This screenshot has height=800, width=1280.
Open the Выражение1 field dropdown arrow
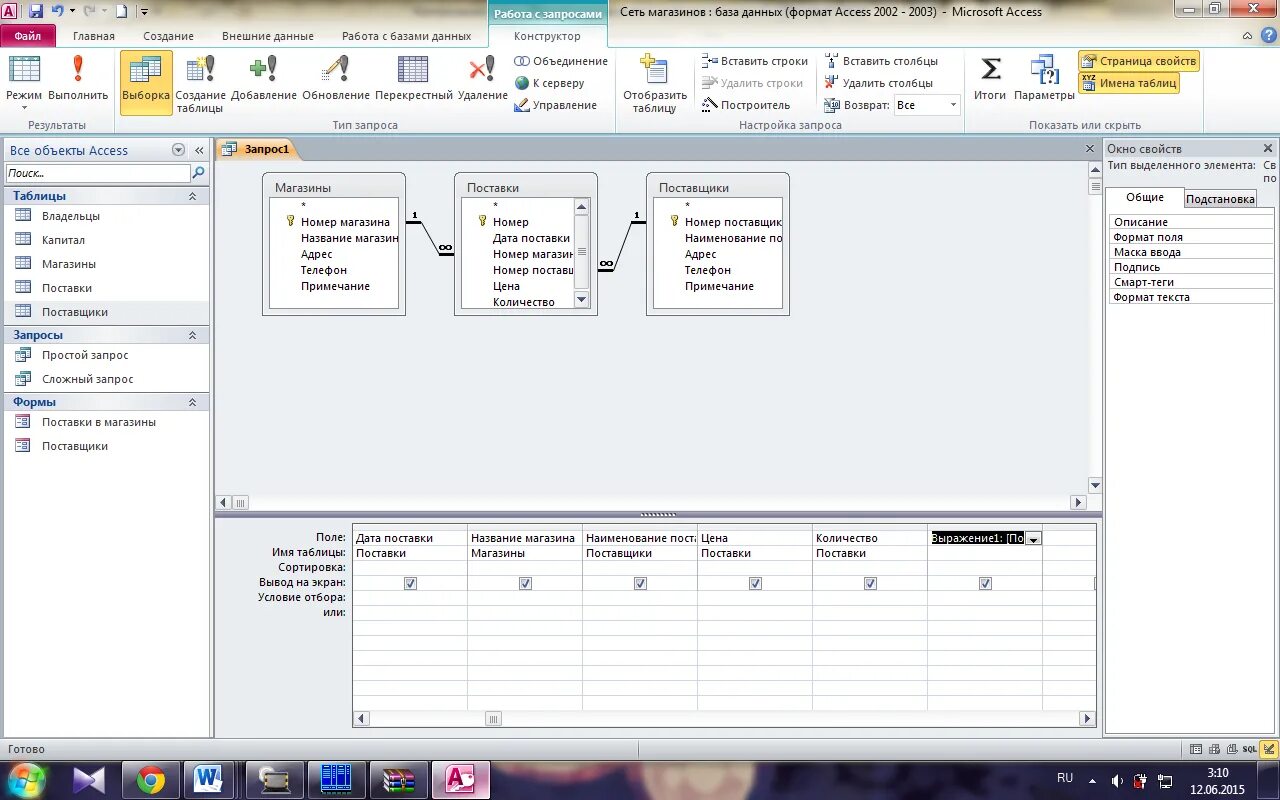click(1034, 538)
